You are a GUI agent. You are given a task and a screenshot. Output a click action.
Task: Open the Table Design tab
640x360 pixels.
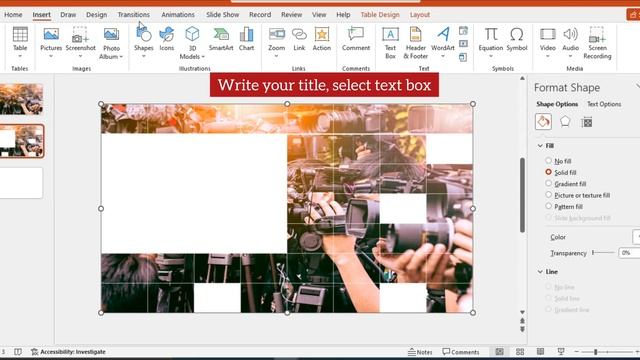point(380,15)
